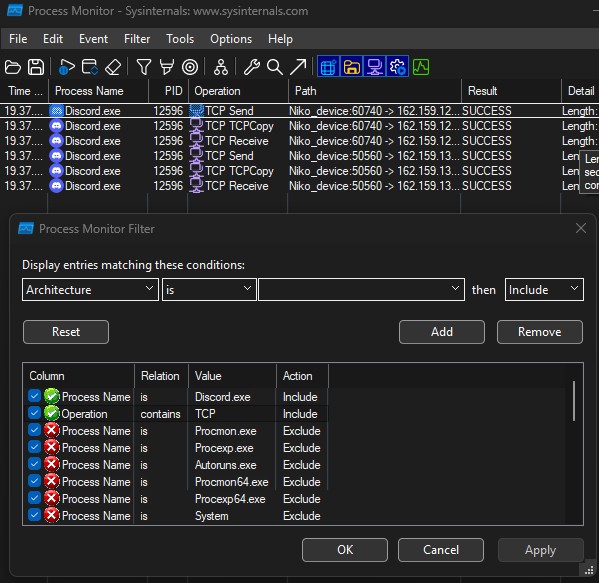Open the Filter menu

pos(137,39)
